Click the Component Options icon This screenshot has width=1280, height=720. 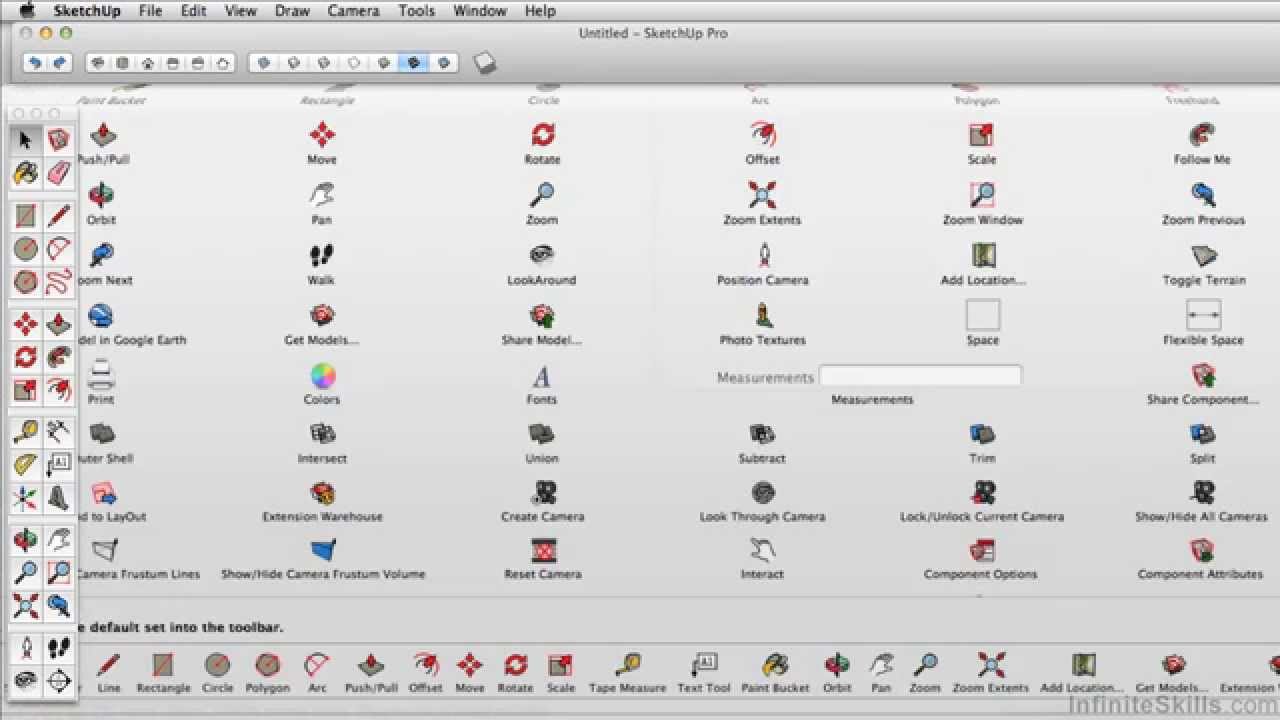point(982,550)
